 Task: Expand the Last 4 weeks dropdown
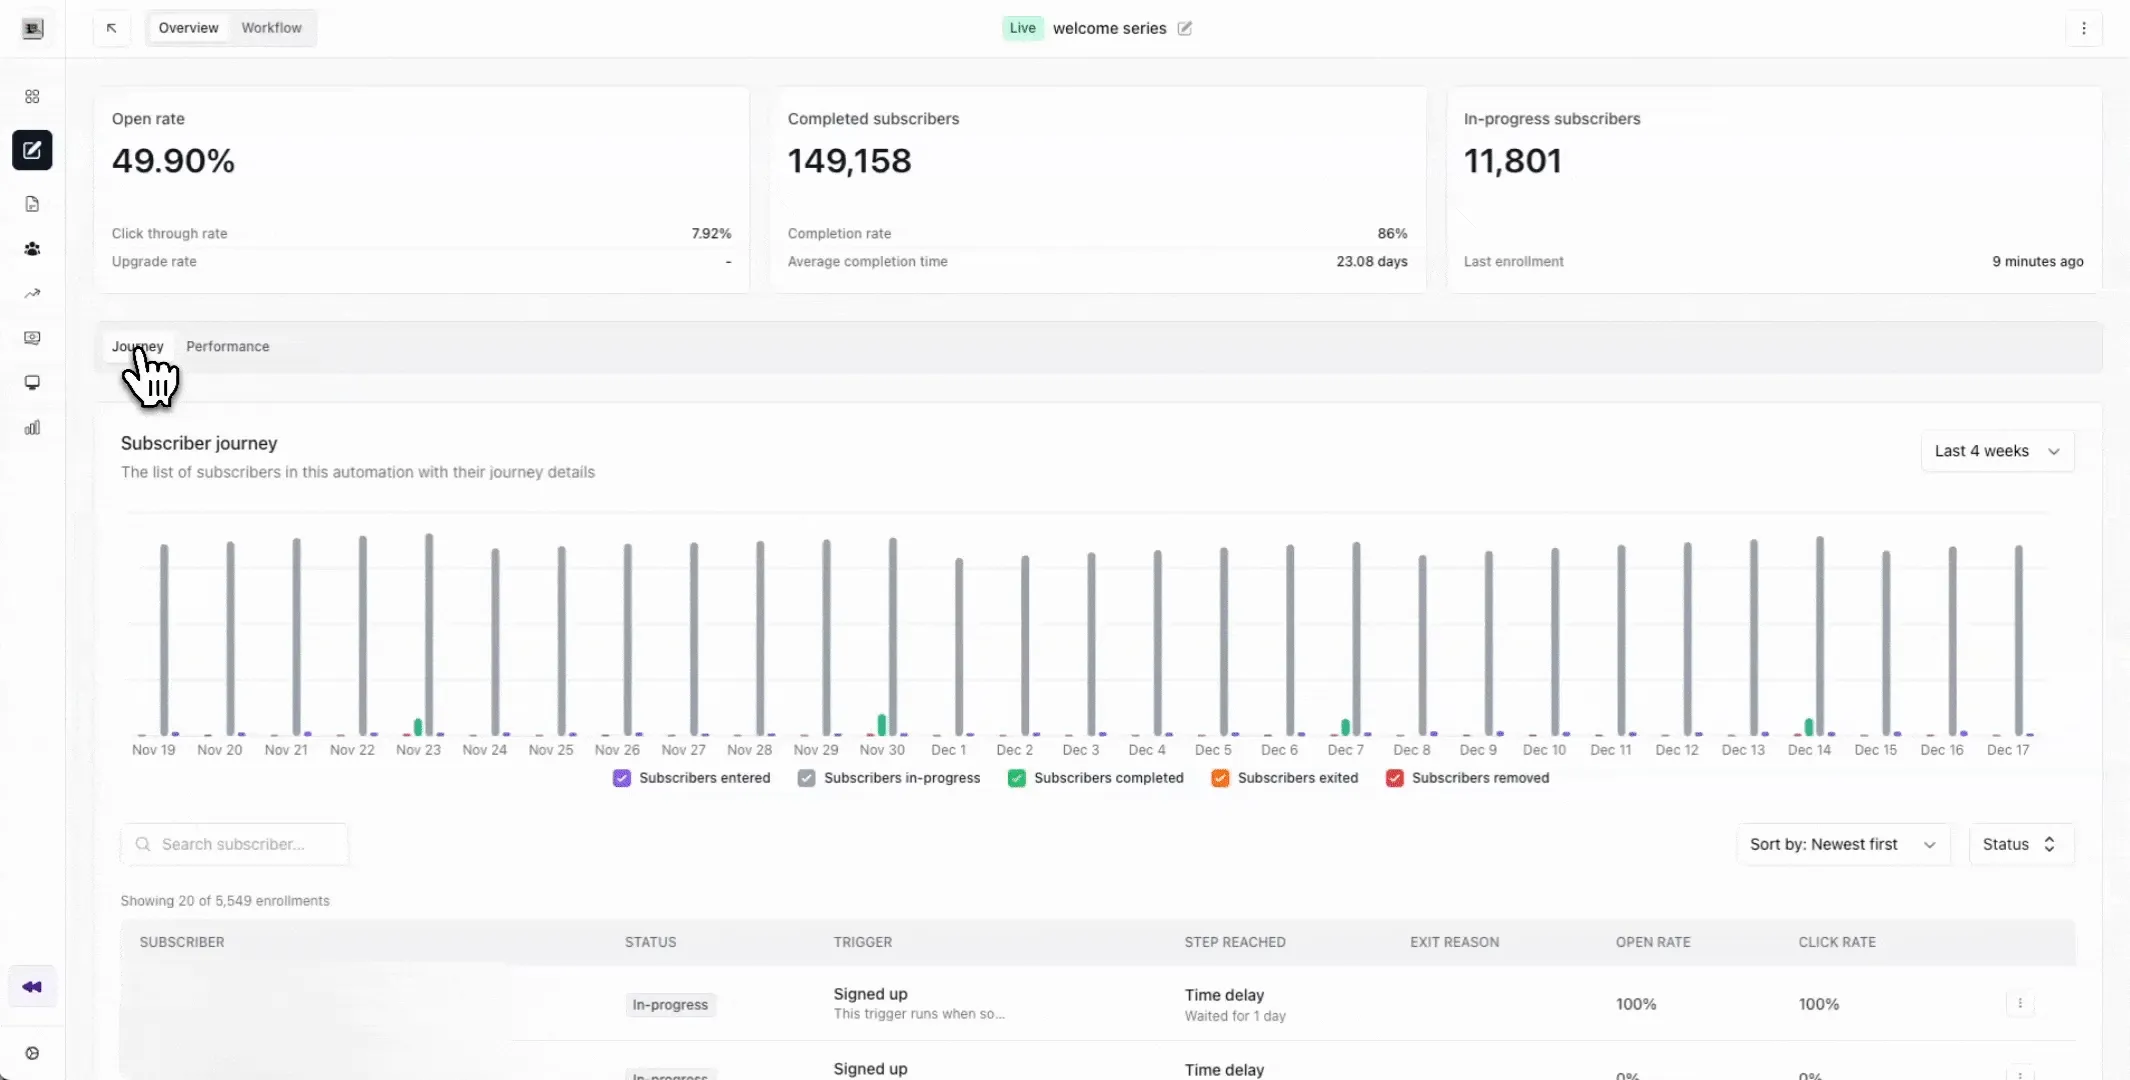(x=1997, y=451)
